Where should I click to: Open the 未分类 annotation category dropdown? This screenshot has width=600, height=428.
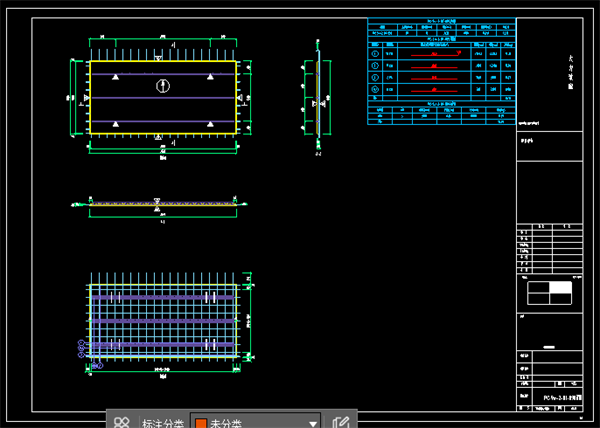pos(256,421)
